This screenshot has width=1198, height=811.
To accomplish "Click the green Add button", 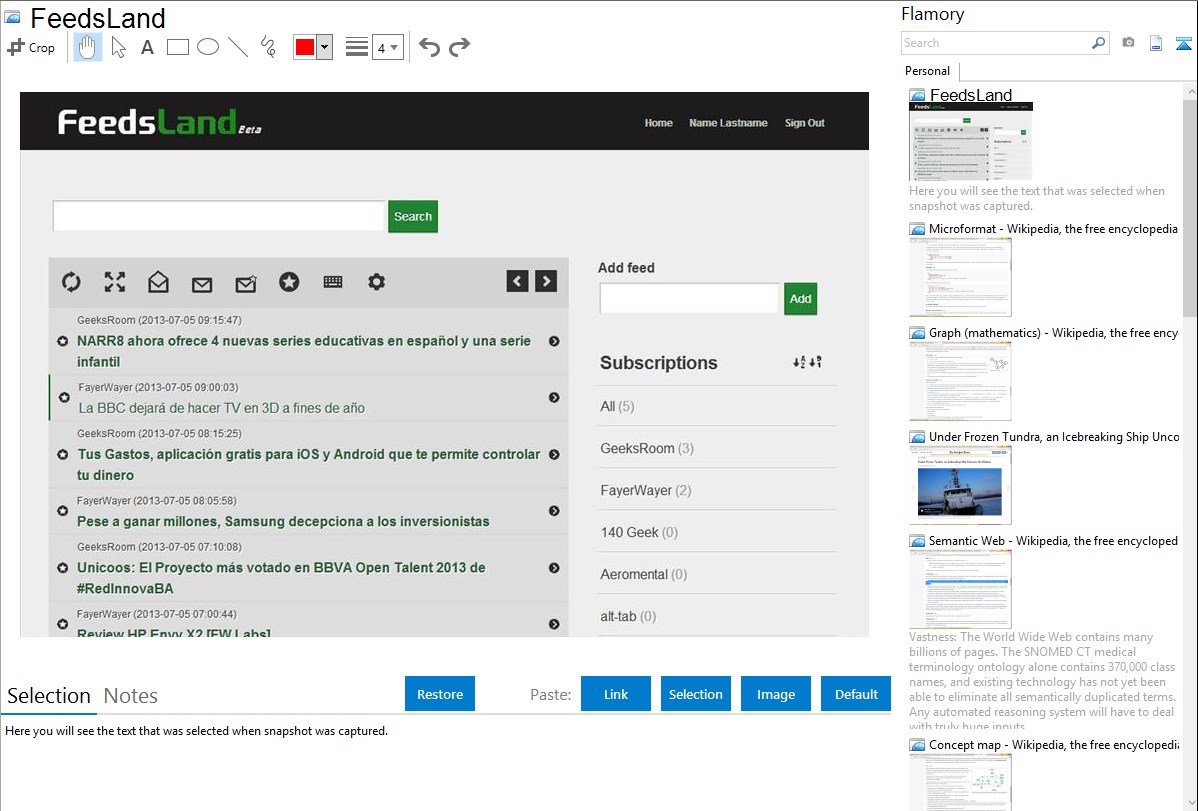I will [801, 299].
